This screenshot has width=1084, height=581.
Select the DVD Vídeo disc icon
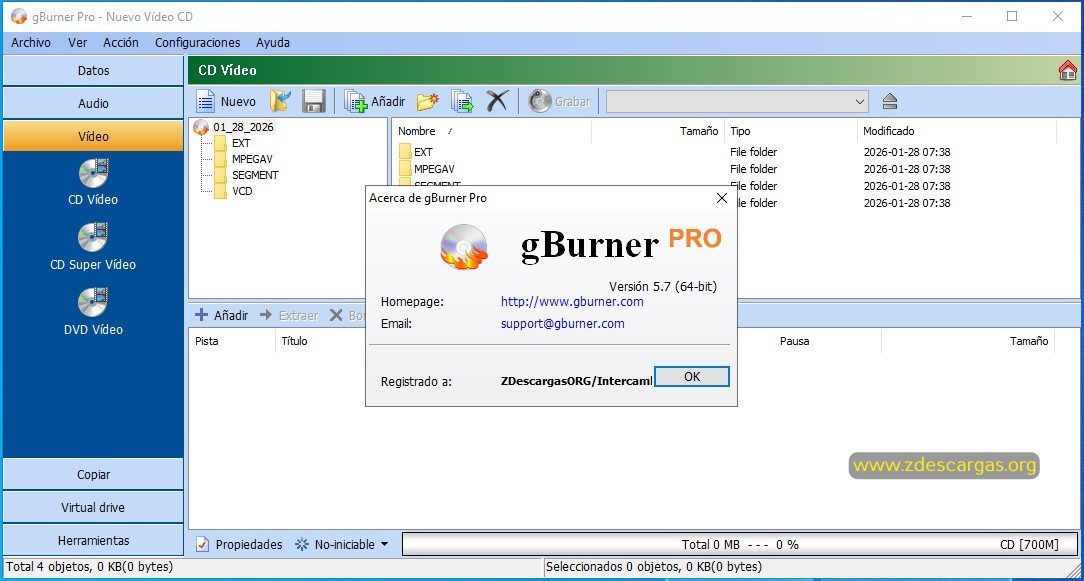point(93,303)
